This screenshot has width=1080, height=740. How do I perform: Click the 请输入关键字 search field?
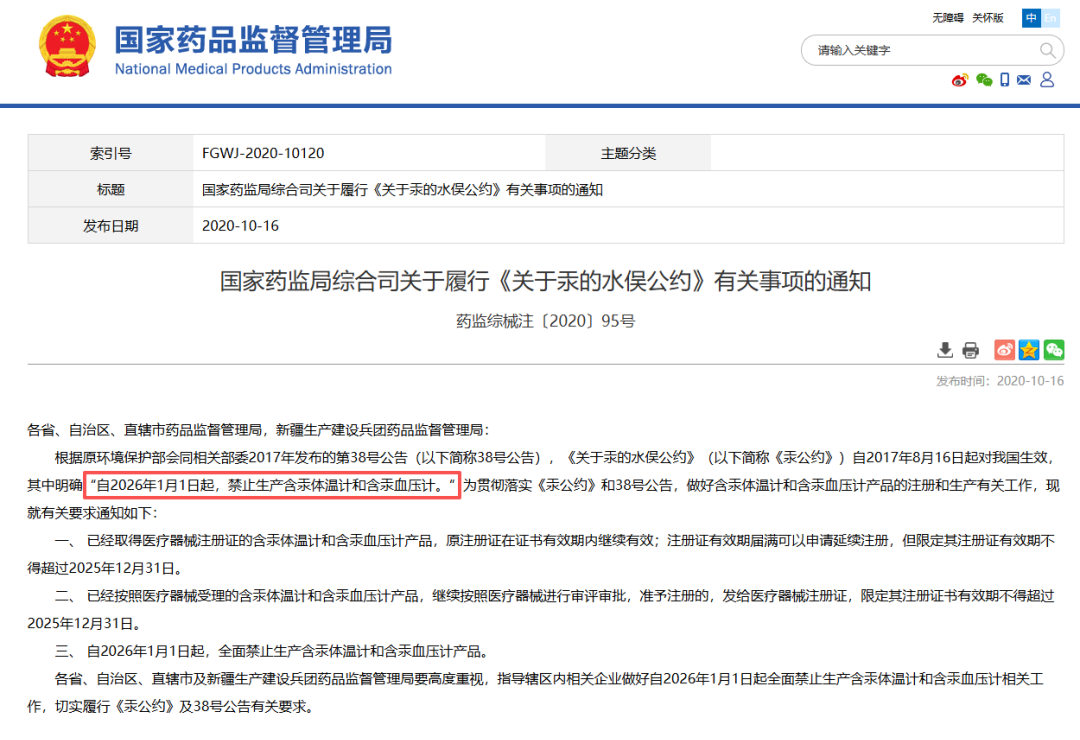[x=920, y=50]
